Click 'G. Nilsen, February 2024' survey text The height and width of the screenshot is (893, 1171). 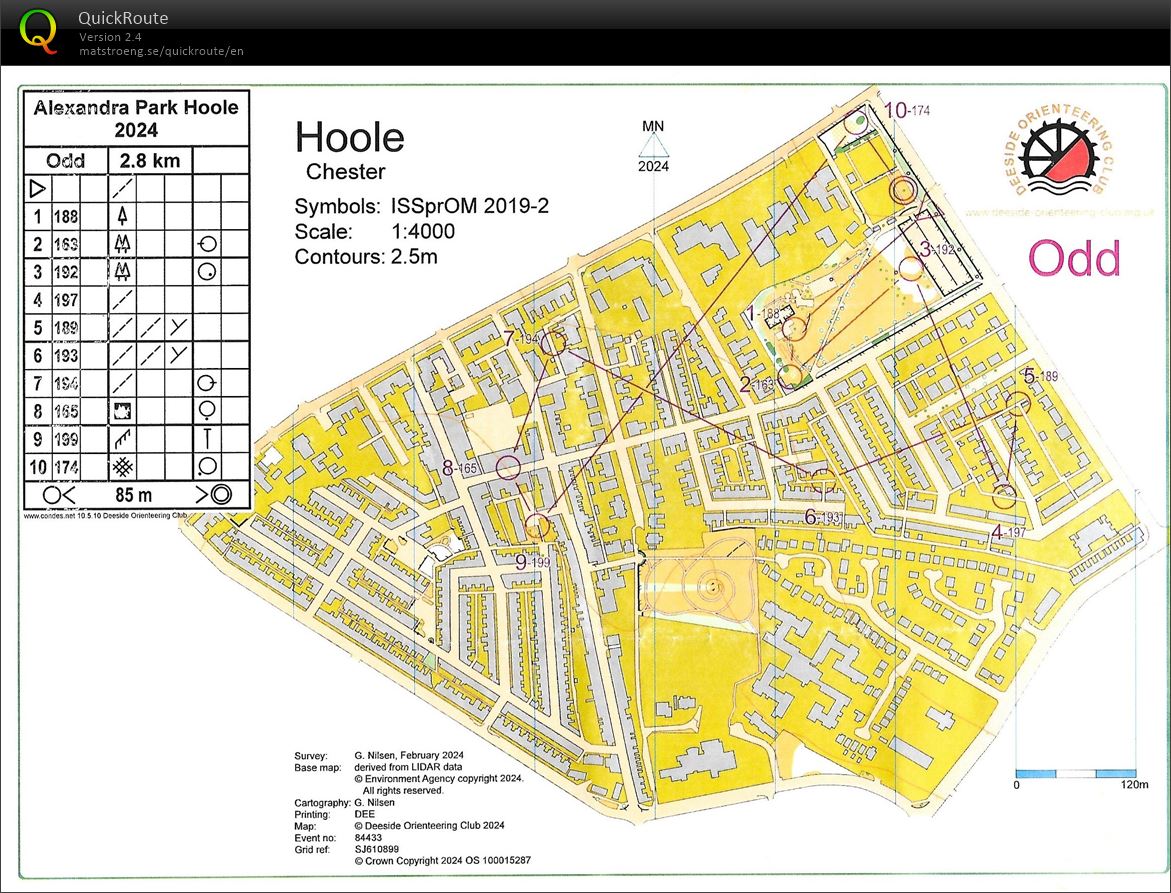click(x=409, y=756)
